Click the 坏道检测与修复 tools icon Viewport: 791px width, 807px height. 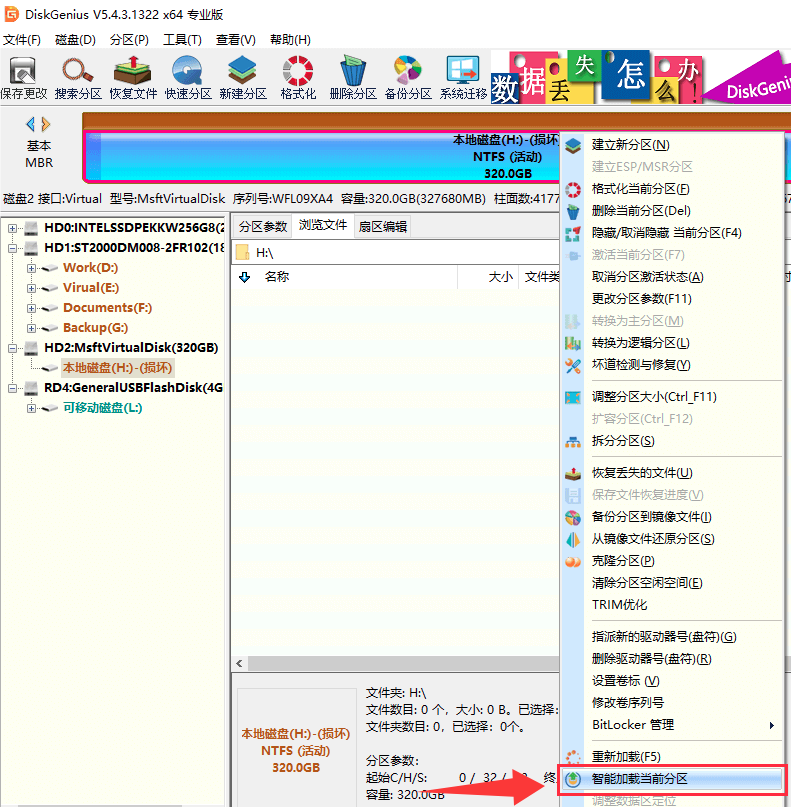pyautogui.click(x=573, y=365)
